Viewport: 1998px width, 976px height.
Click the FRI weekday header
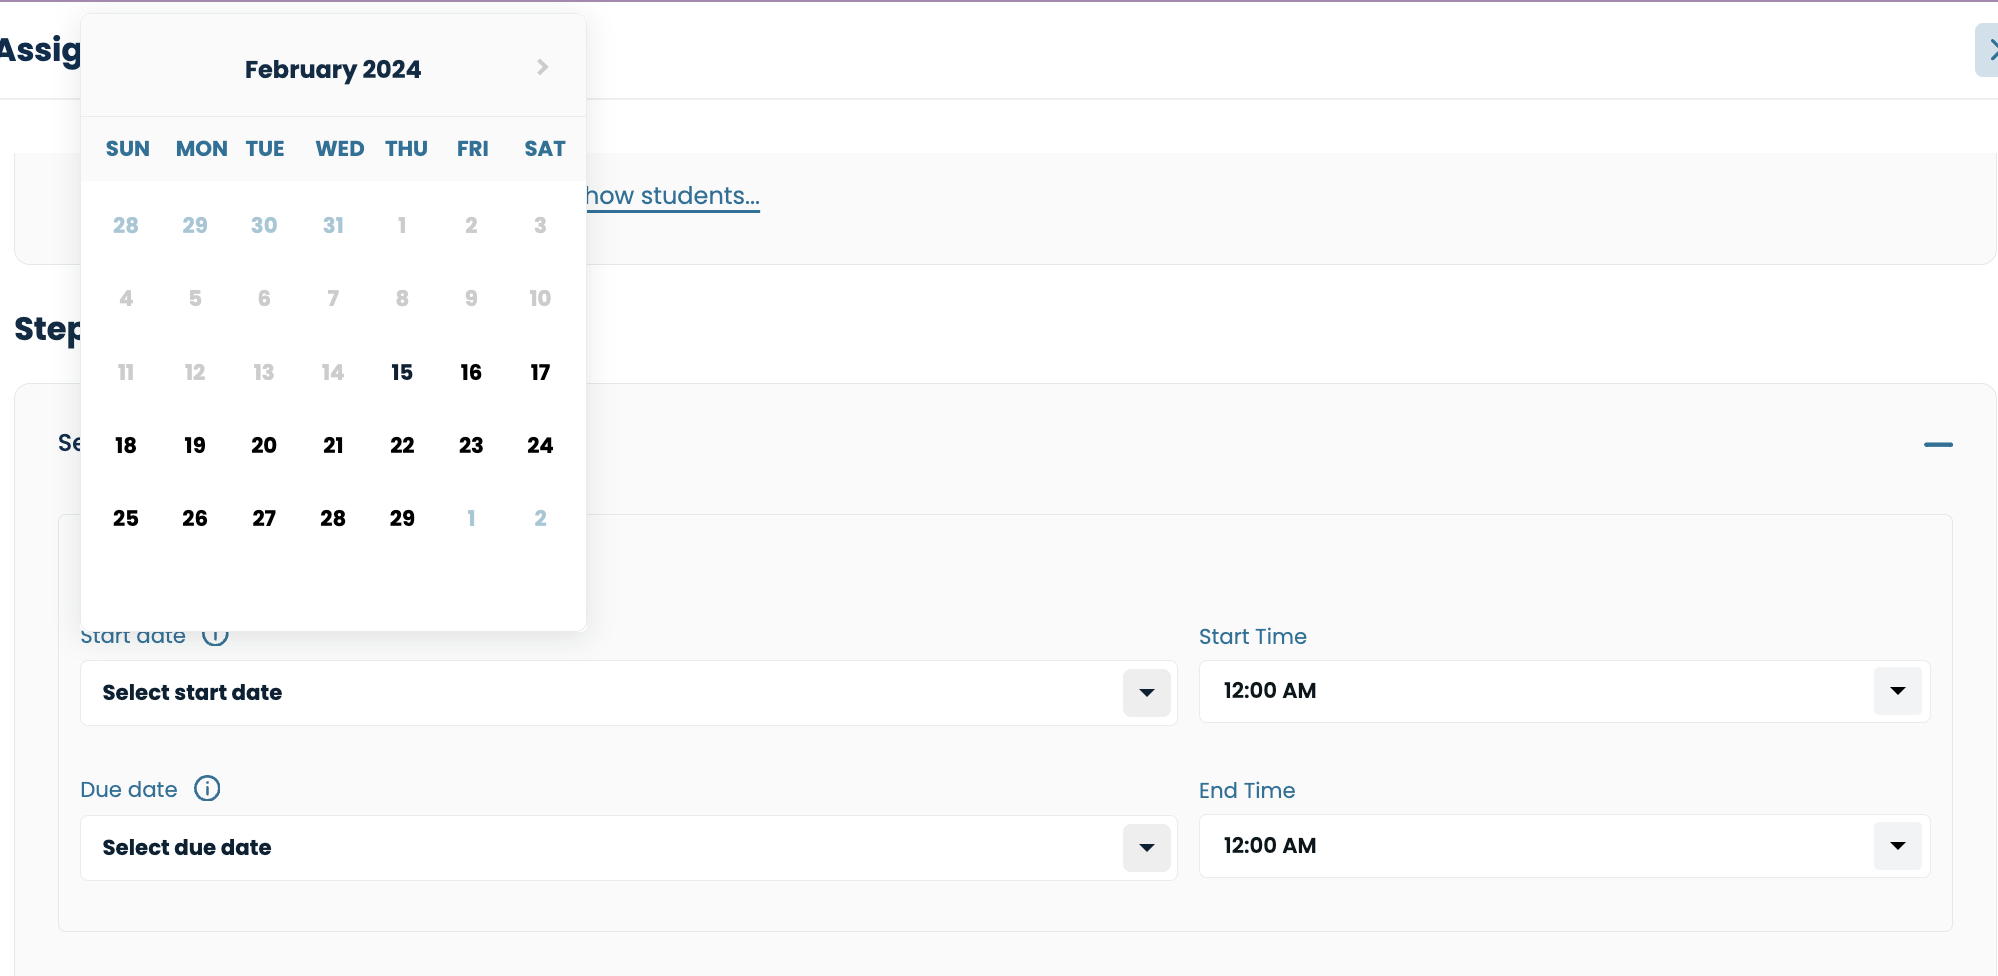473,149
